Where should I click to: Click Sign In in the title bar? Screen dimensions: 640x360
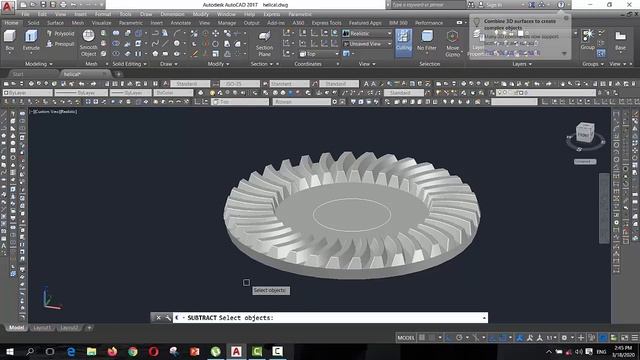494,4
